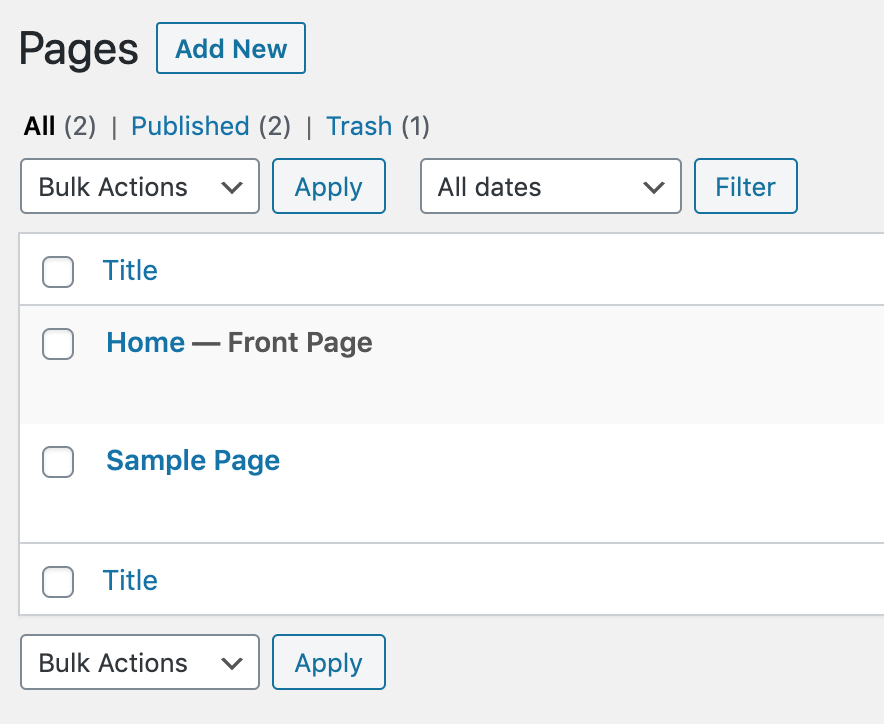Screen dimensions: 884x724
Task: Check the box beside the Home page
Action: pyautogui.click(x=58, y=344)
